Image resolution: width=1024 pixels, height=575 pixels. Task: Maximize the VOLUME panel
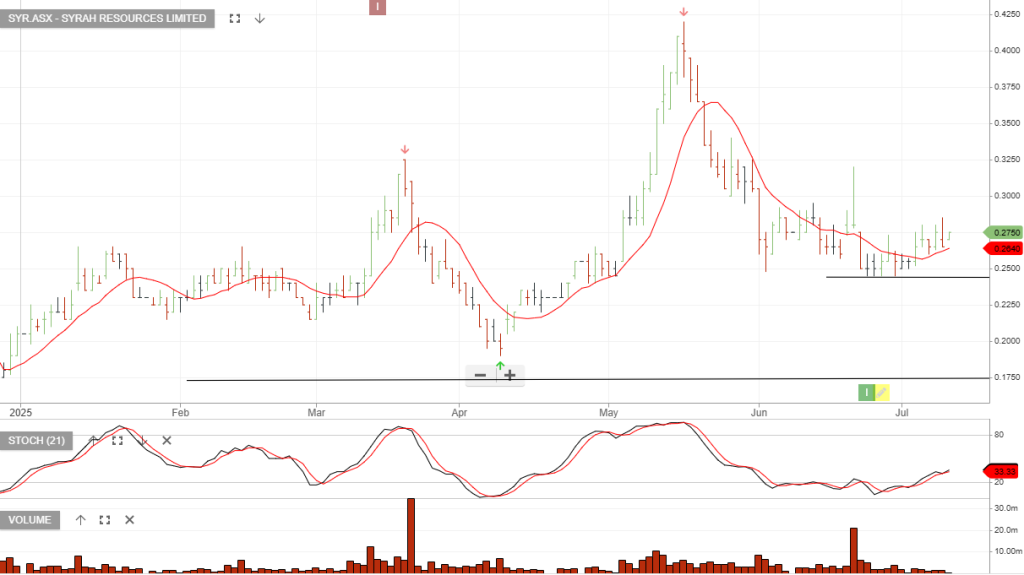point(104,520)
